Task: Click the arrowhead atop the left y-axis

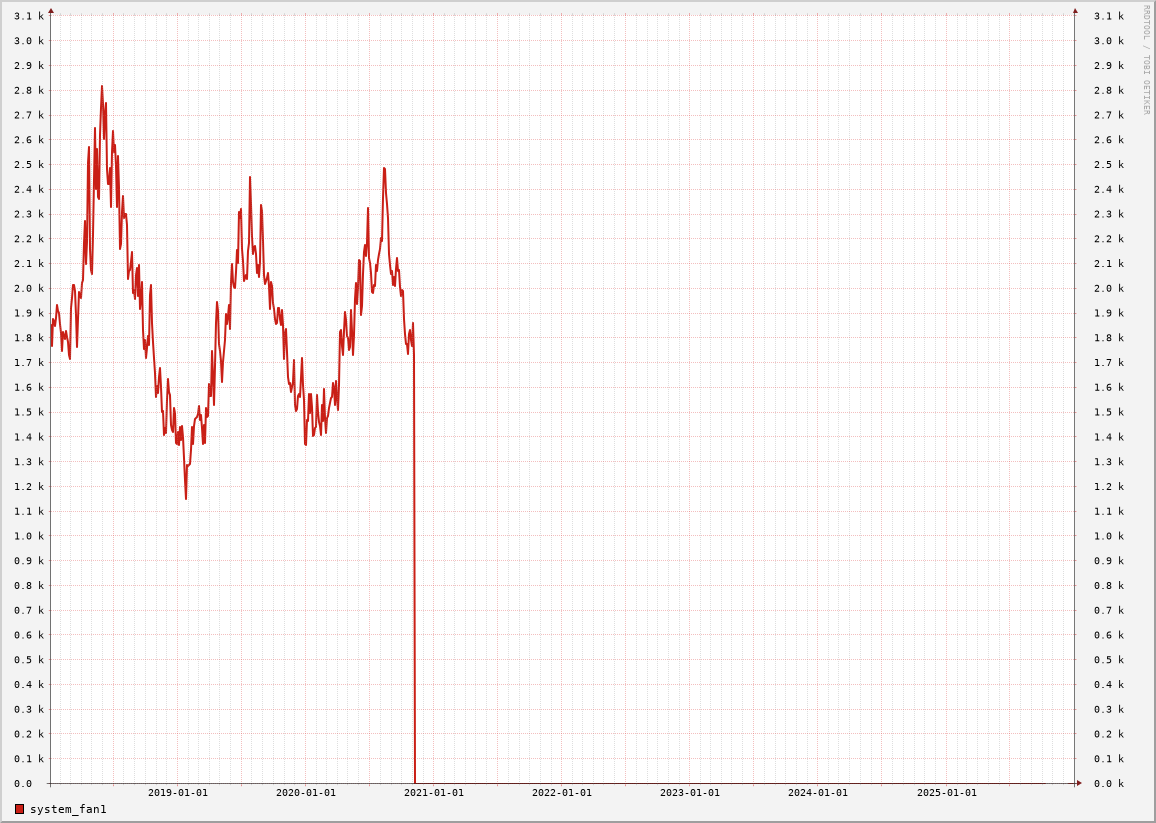Action: 51,11
